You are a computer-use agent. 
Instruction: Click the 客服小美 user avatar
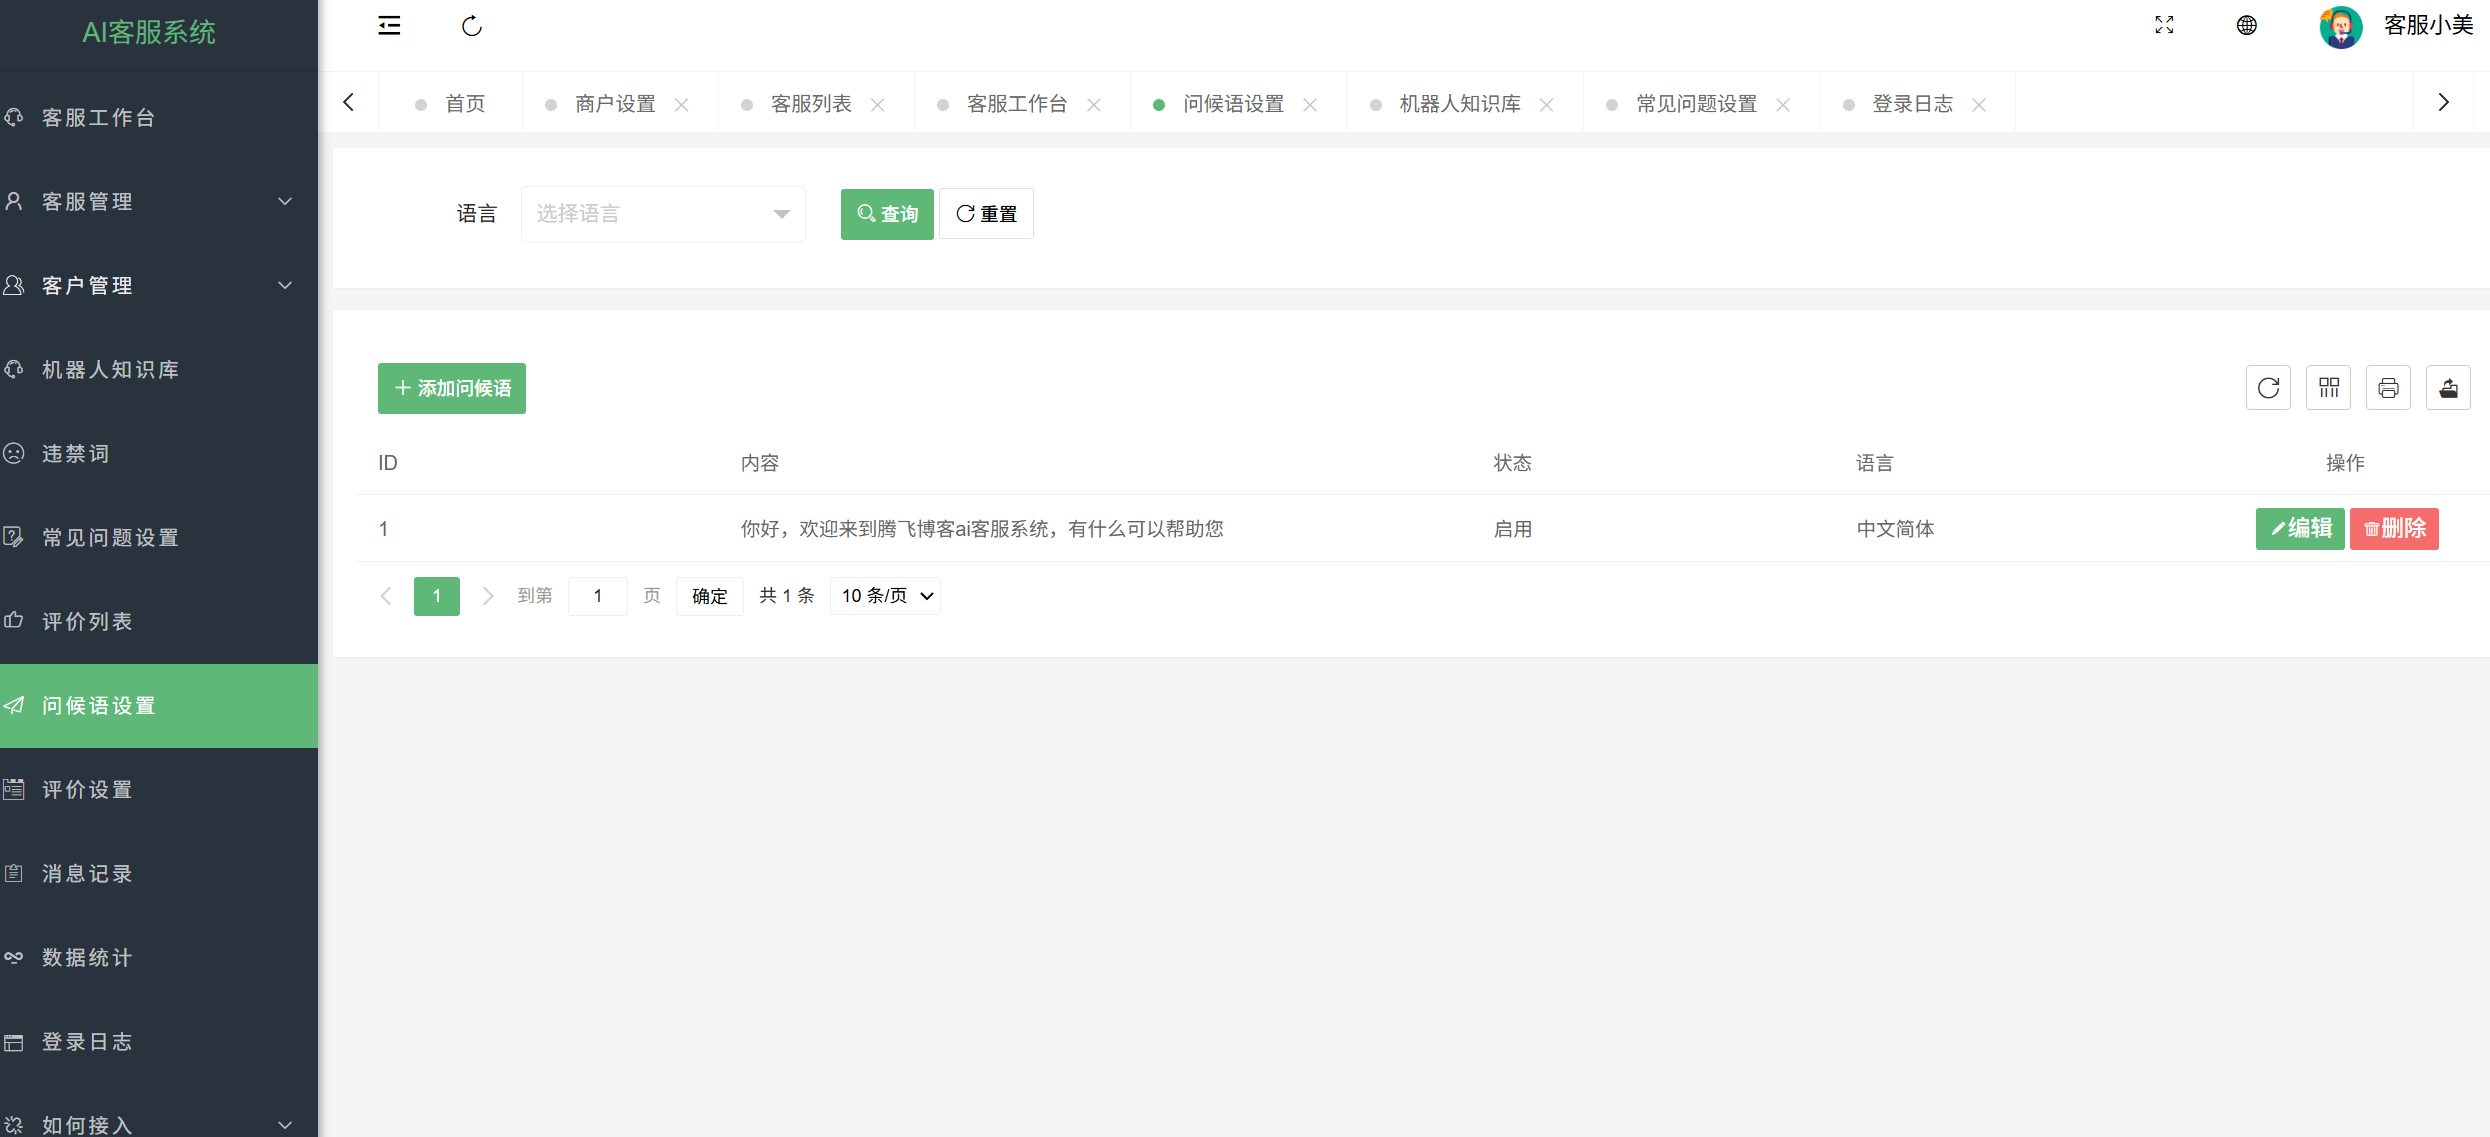(2340, 26)
